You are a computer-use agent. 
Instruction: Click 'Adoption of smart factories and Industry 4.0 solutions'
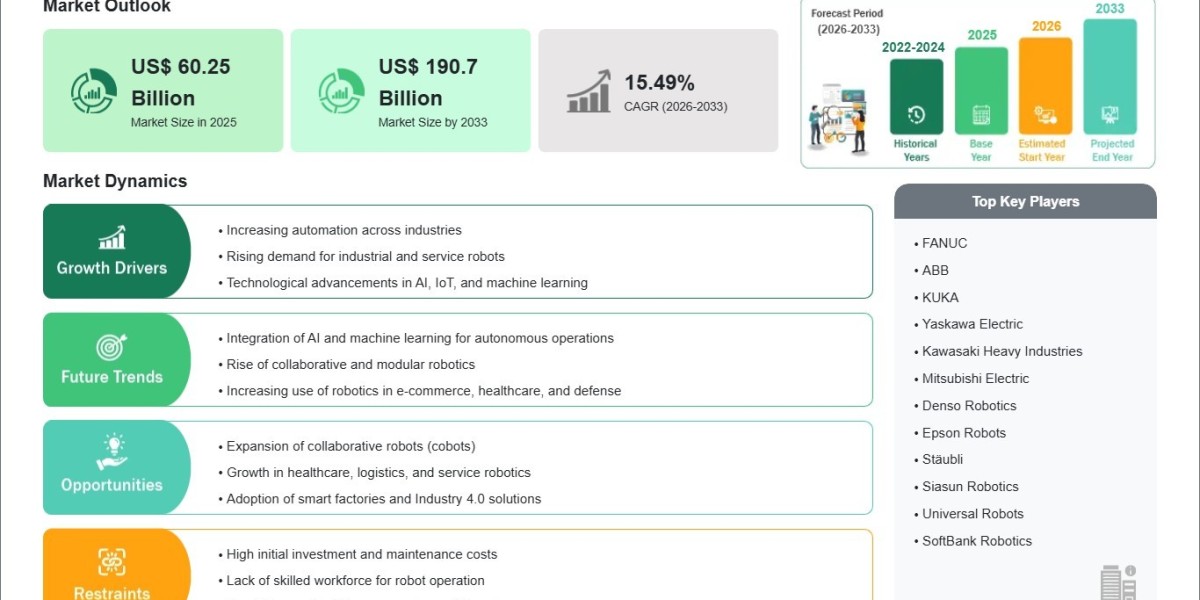pos(383,498)
